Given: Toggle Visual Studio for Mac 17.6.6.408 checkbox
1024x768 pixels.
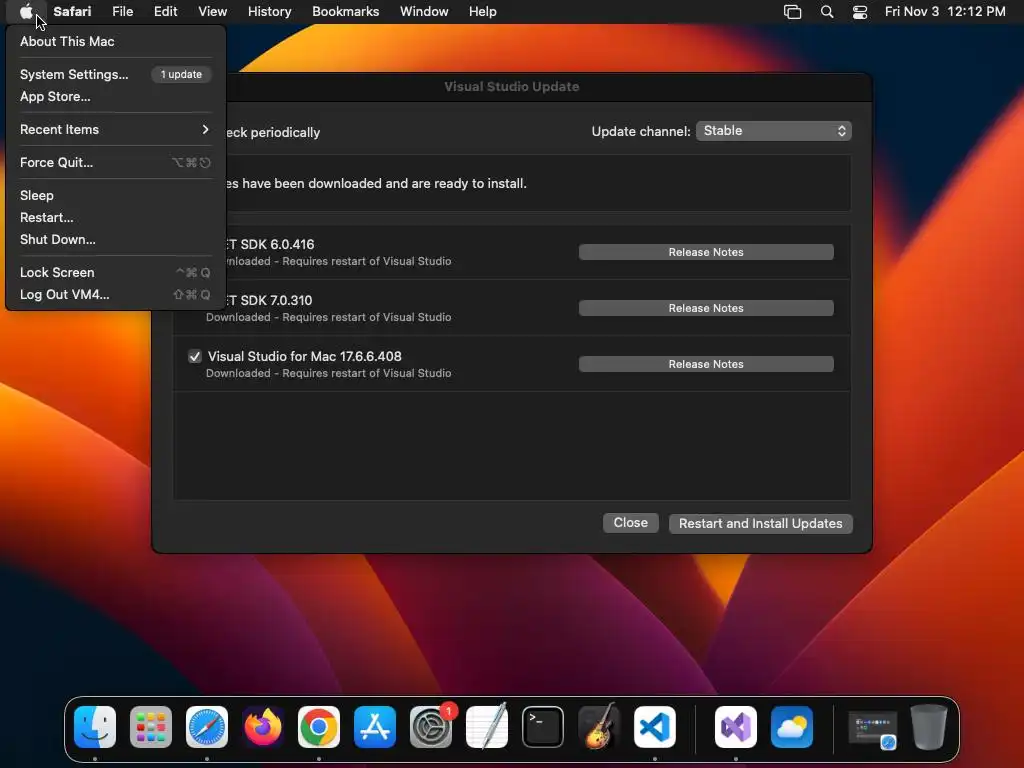Looking at the screenshot, I should click(x=195, y=356).
